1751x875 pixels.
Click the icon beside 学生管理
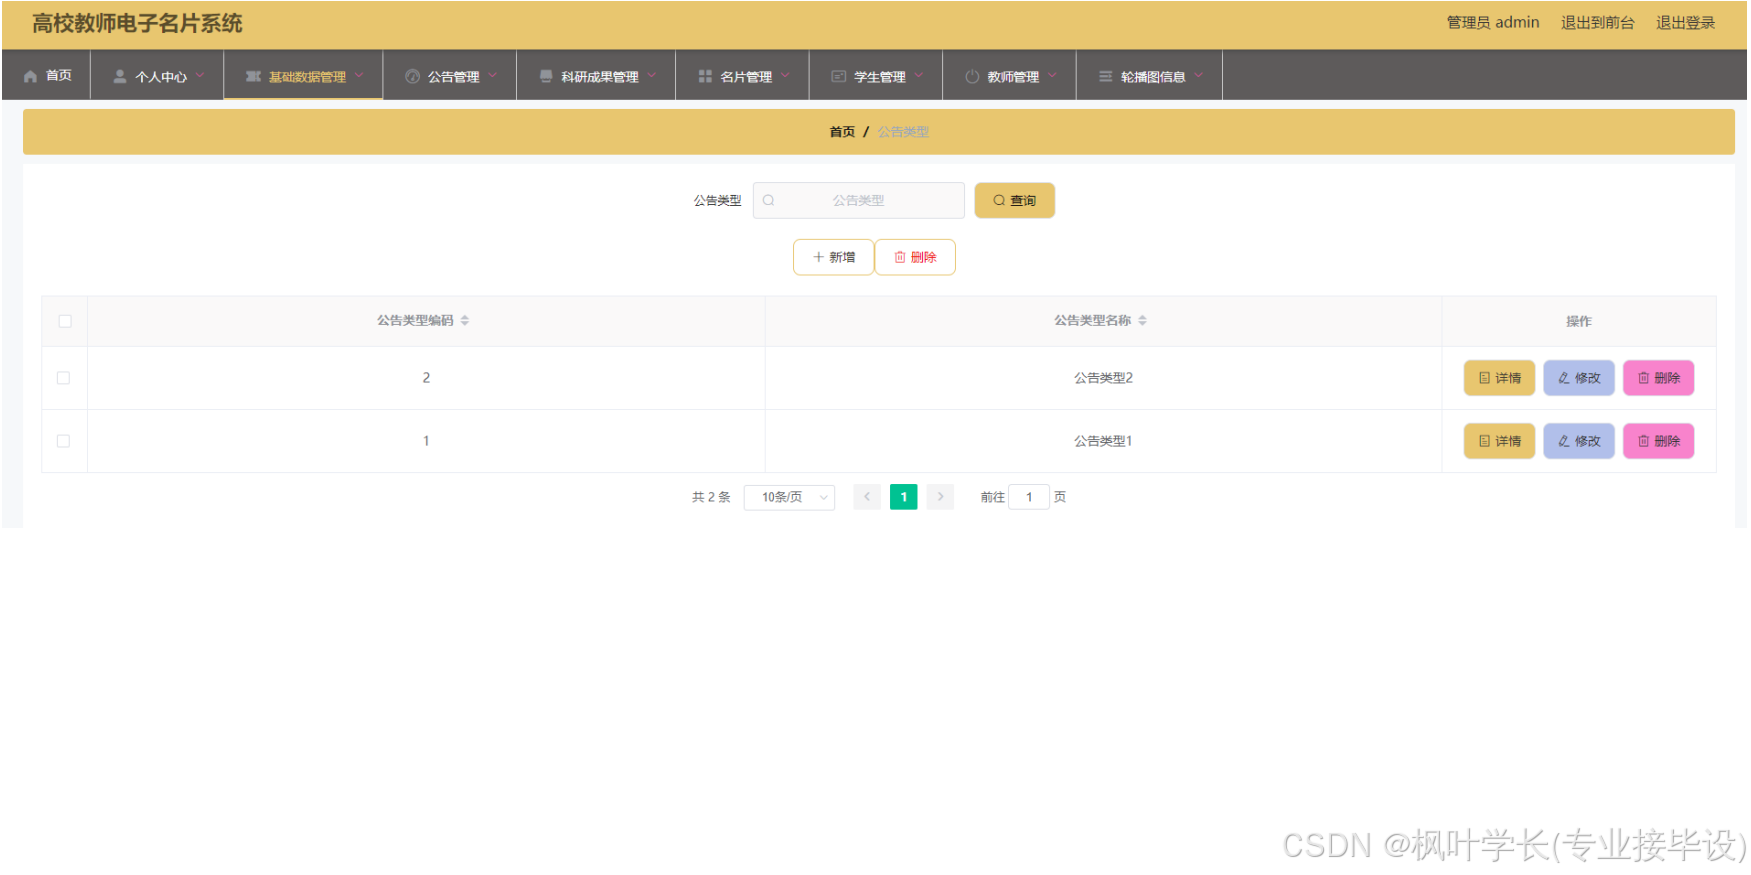click(x=839, y=76)
